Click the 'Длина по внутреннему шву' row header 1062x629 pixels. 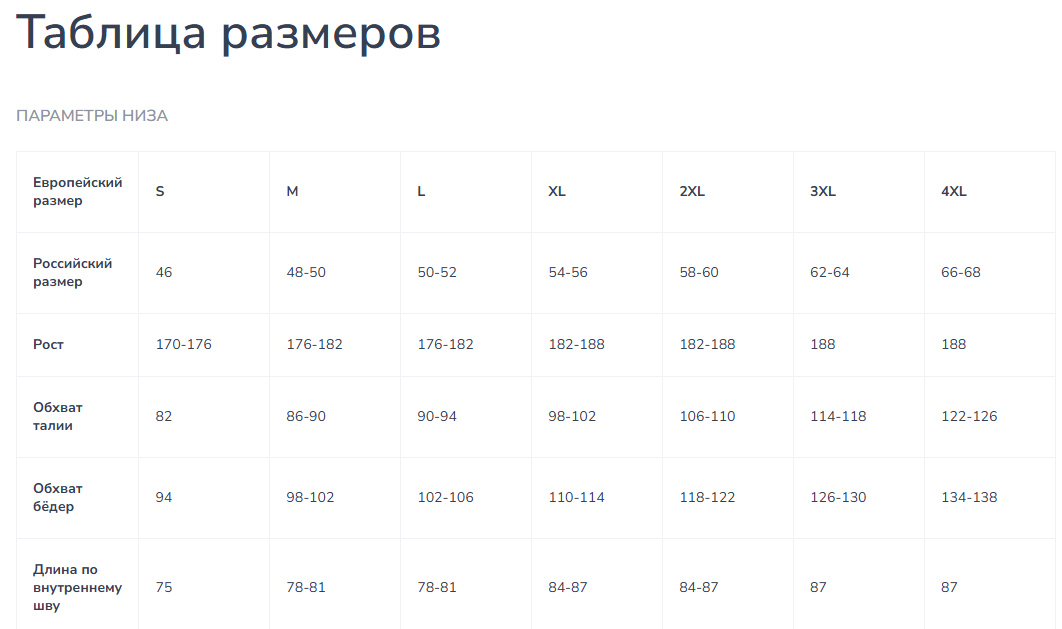click(x=78, y=588)
